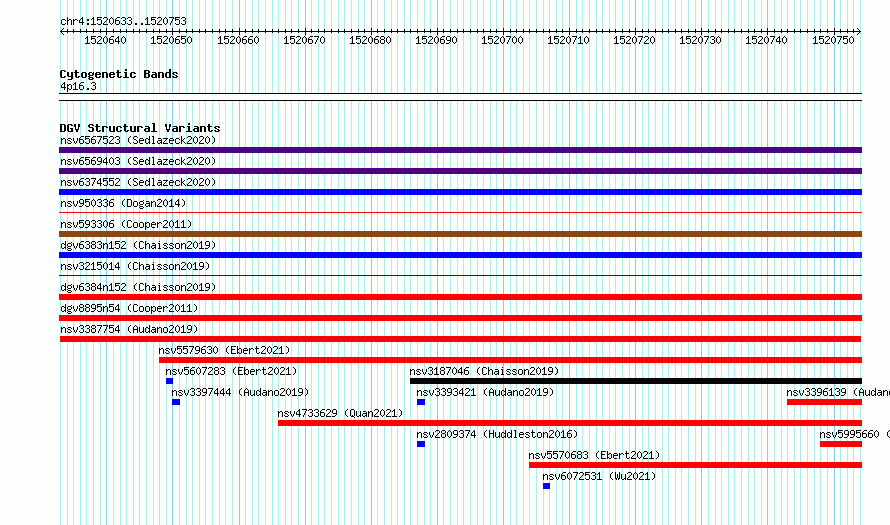The image size is (890, 525).
Task: Click the nsv5579630 (Ebert2021) label
Action: pos(224,350)
